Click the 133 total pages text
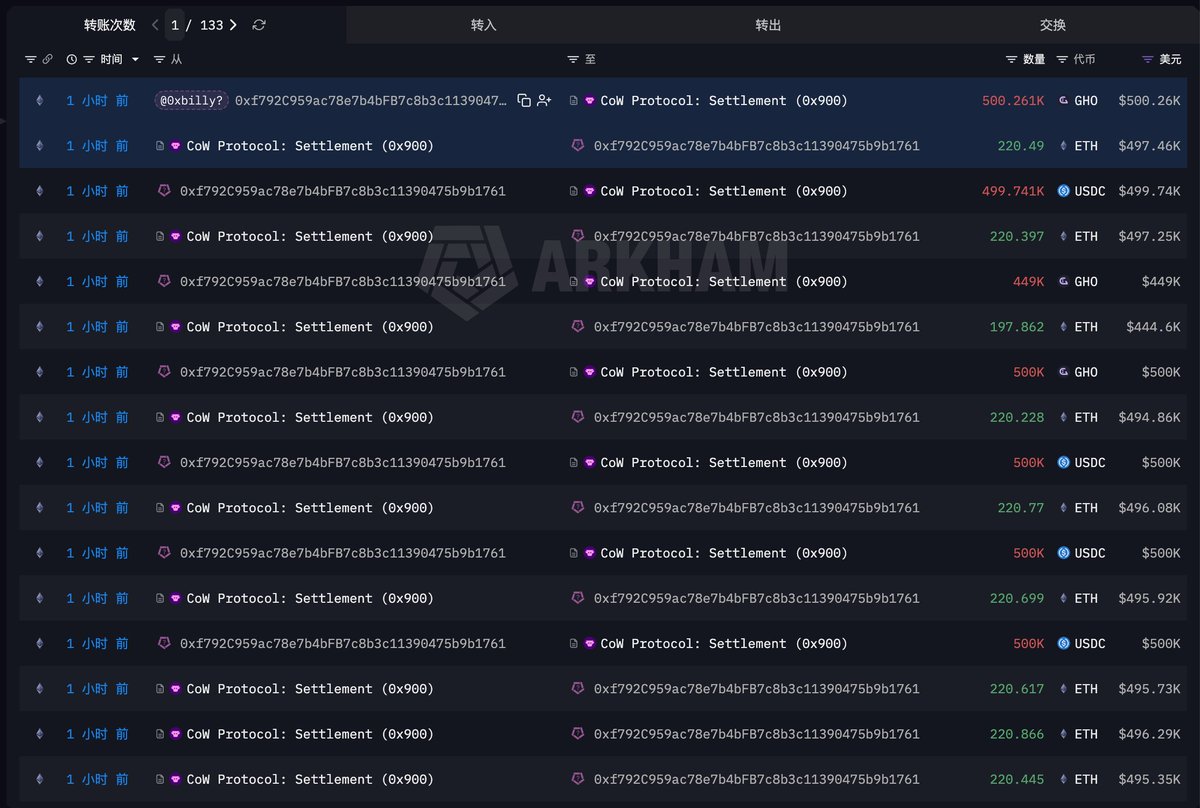 [211, 25]
